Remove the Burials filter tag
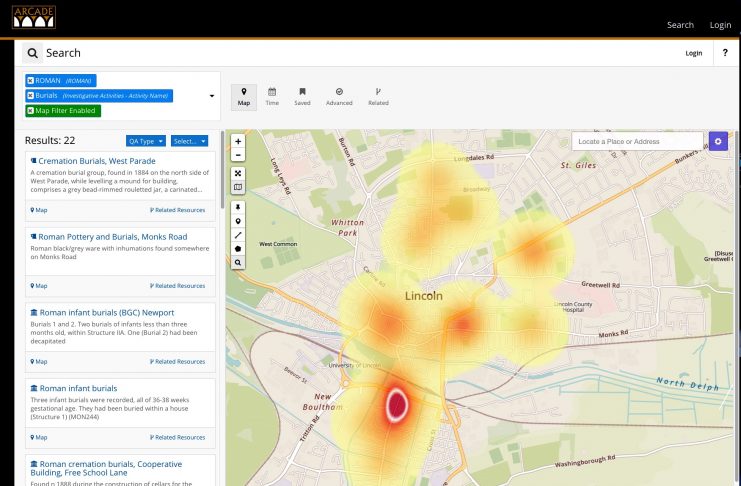Viewport: 741px width, 486px height. coord(31,95)
